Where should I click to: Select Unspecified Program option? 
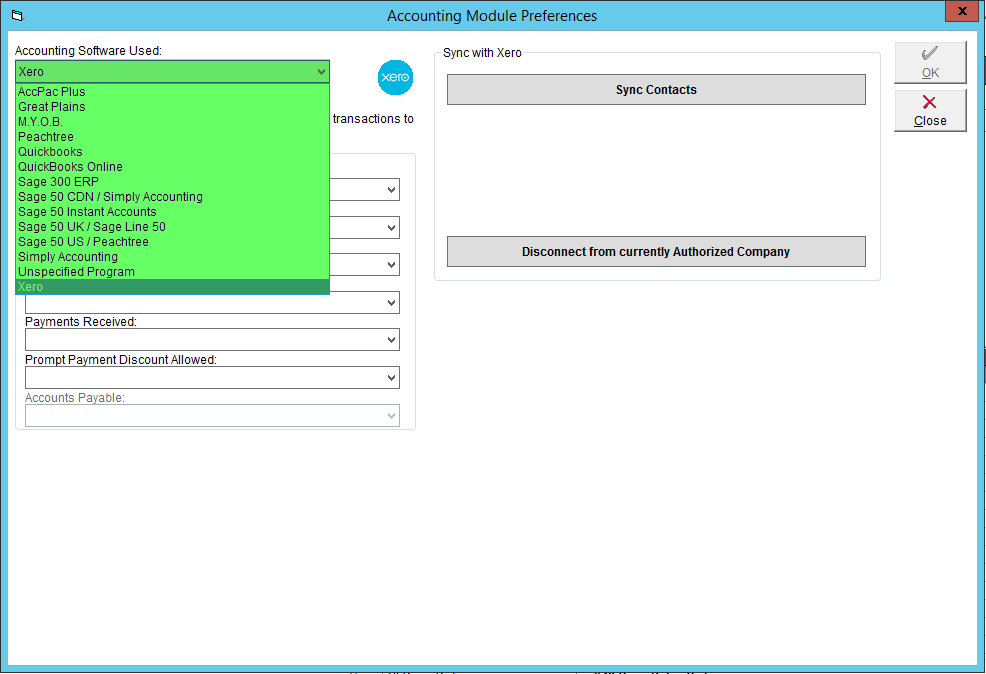(x=172, y=272)
